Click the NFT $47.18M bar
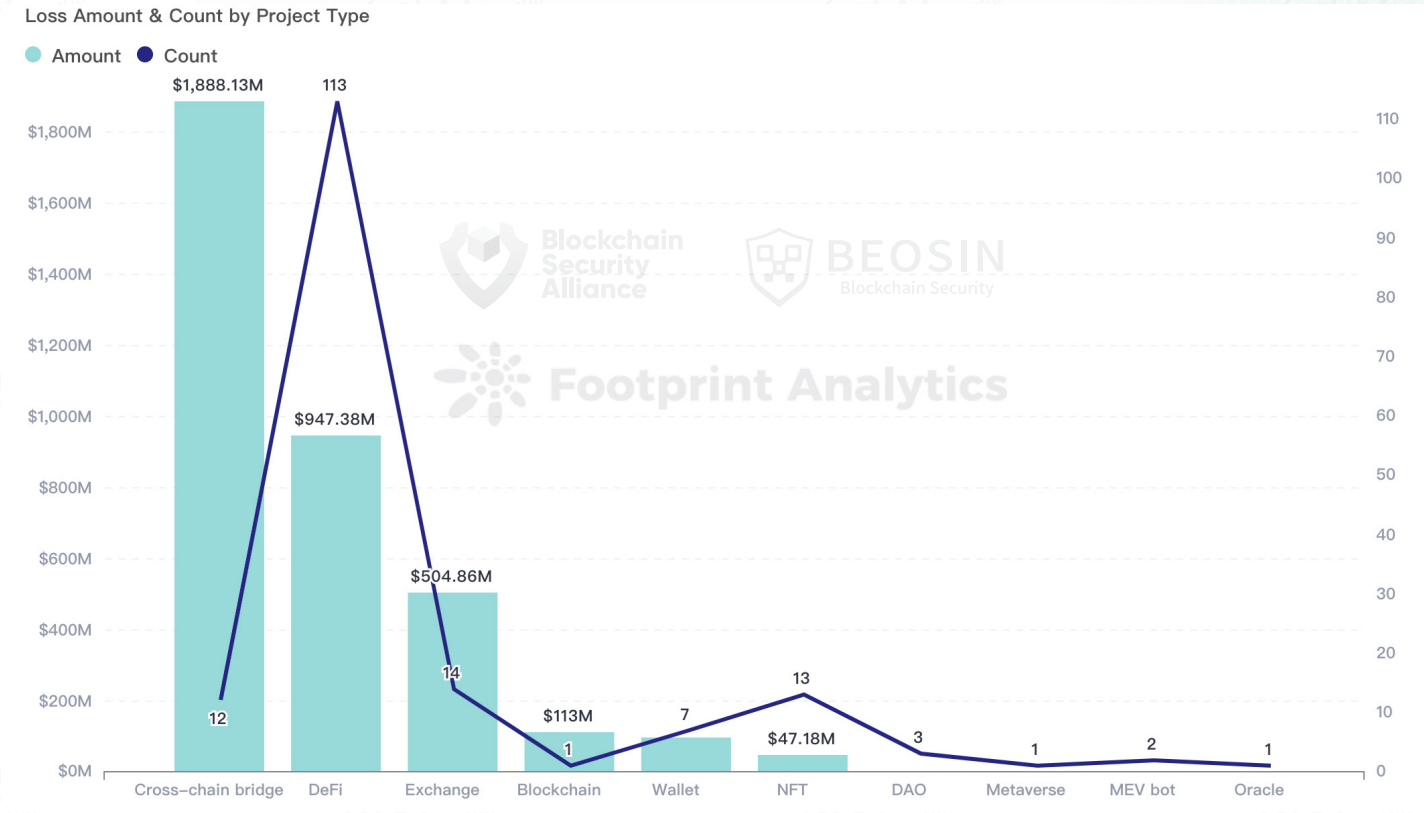The image size is (1424, 813). (802, 763)
